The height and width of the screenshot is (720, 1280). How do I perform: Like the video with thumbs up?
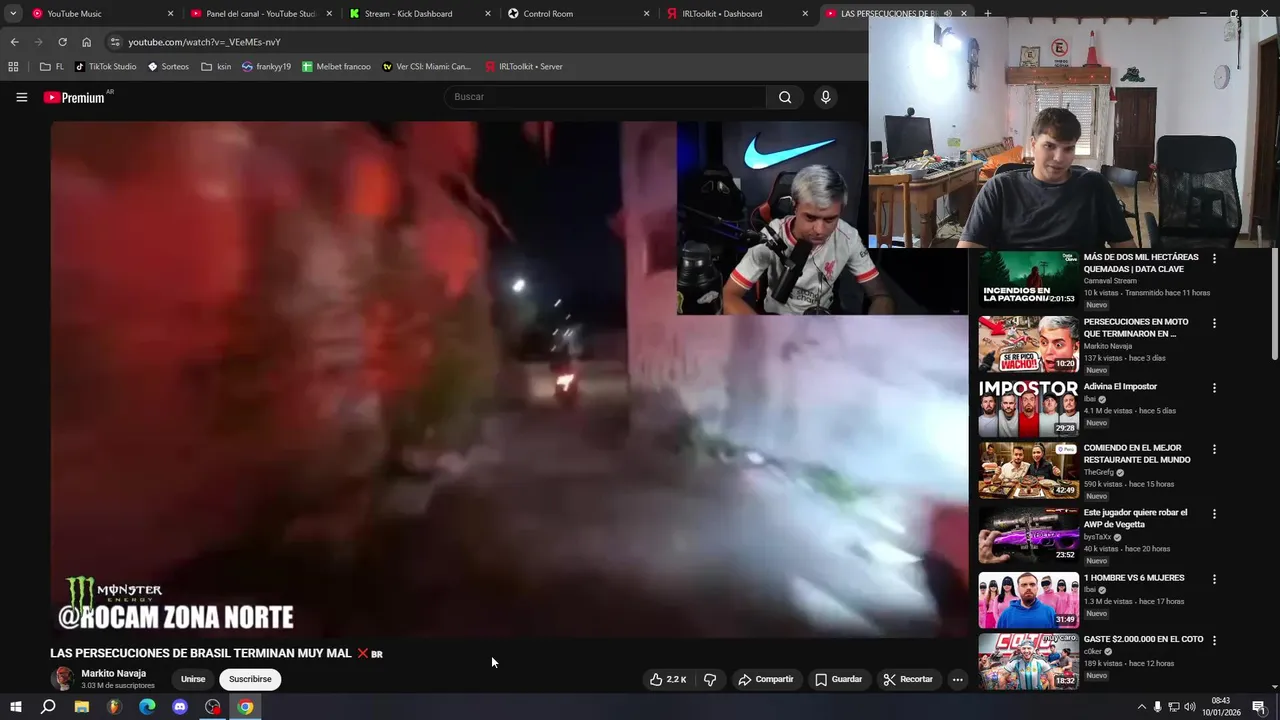pyautogui.click(x=668, y=679)
